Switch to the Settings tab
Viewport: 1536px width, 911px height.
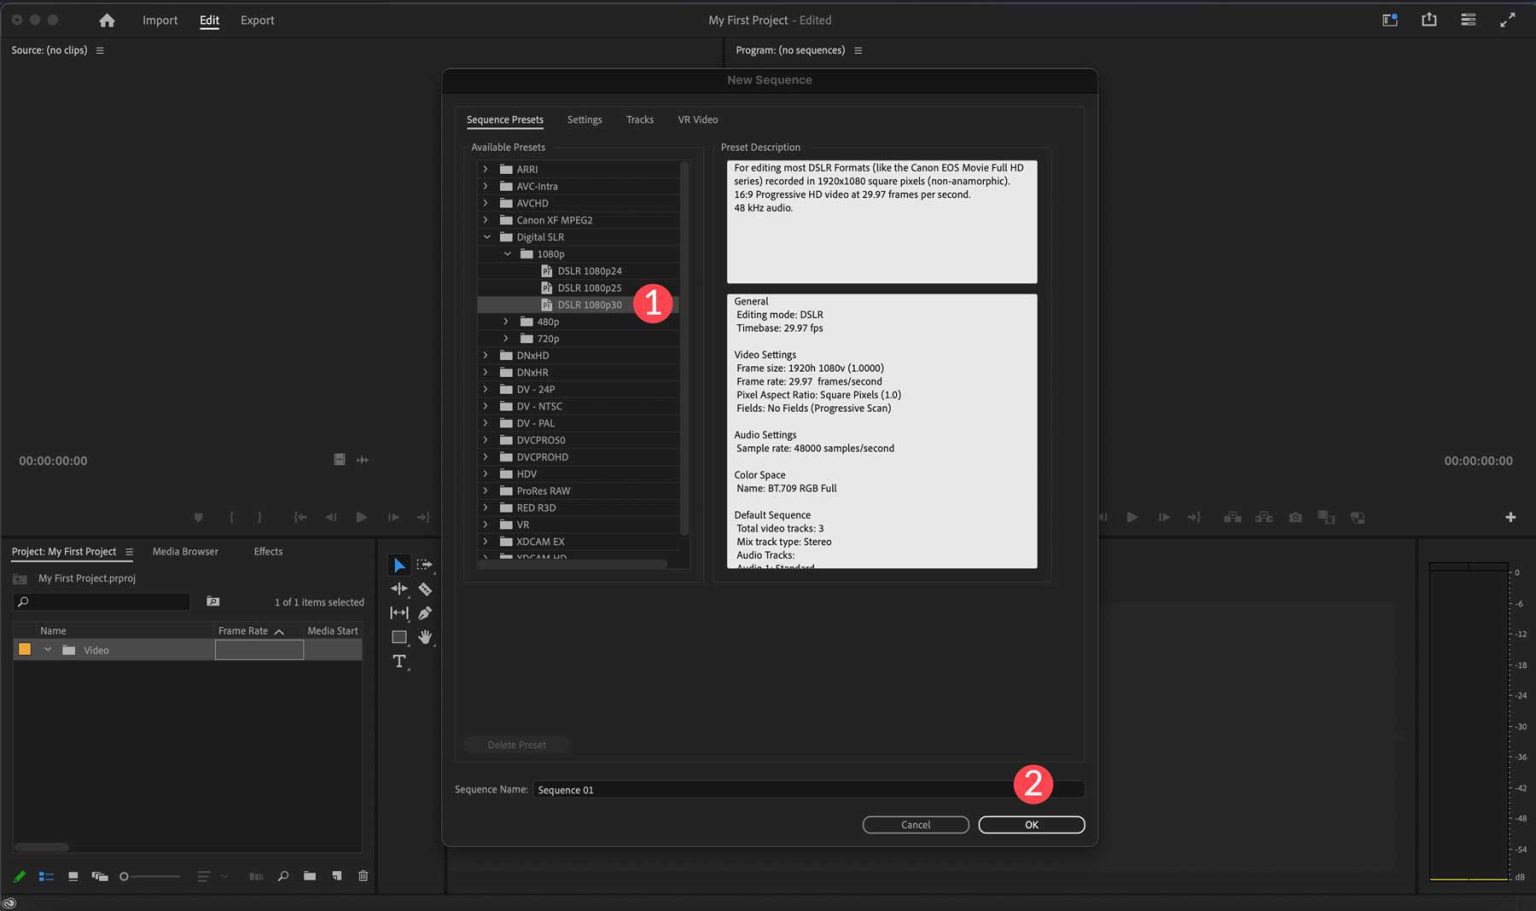click(584, 119)
